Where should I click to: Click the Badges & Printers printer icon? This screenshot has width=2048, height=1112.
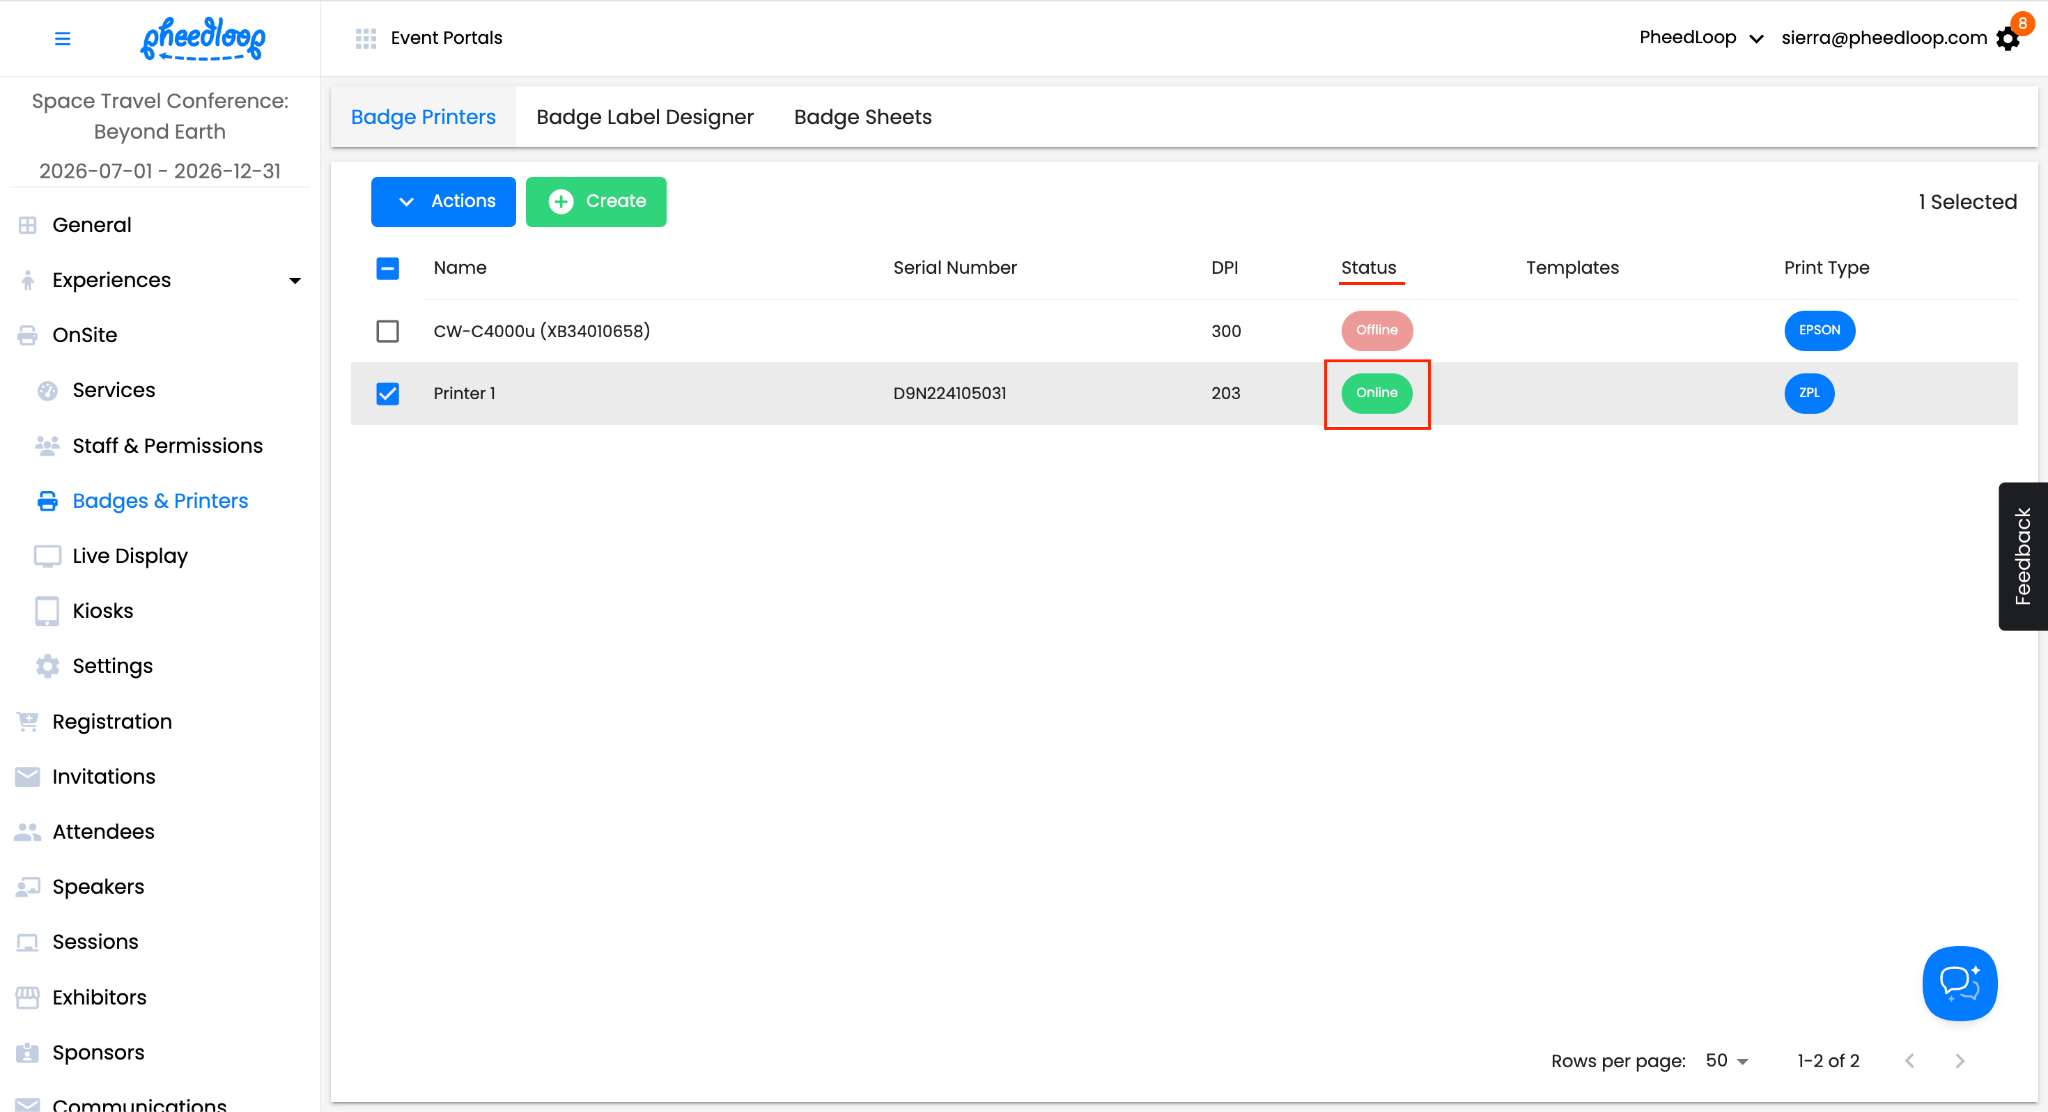pyautogui.click(x=47, y=501)
